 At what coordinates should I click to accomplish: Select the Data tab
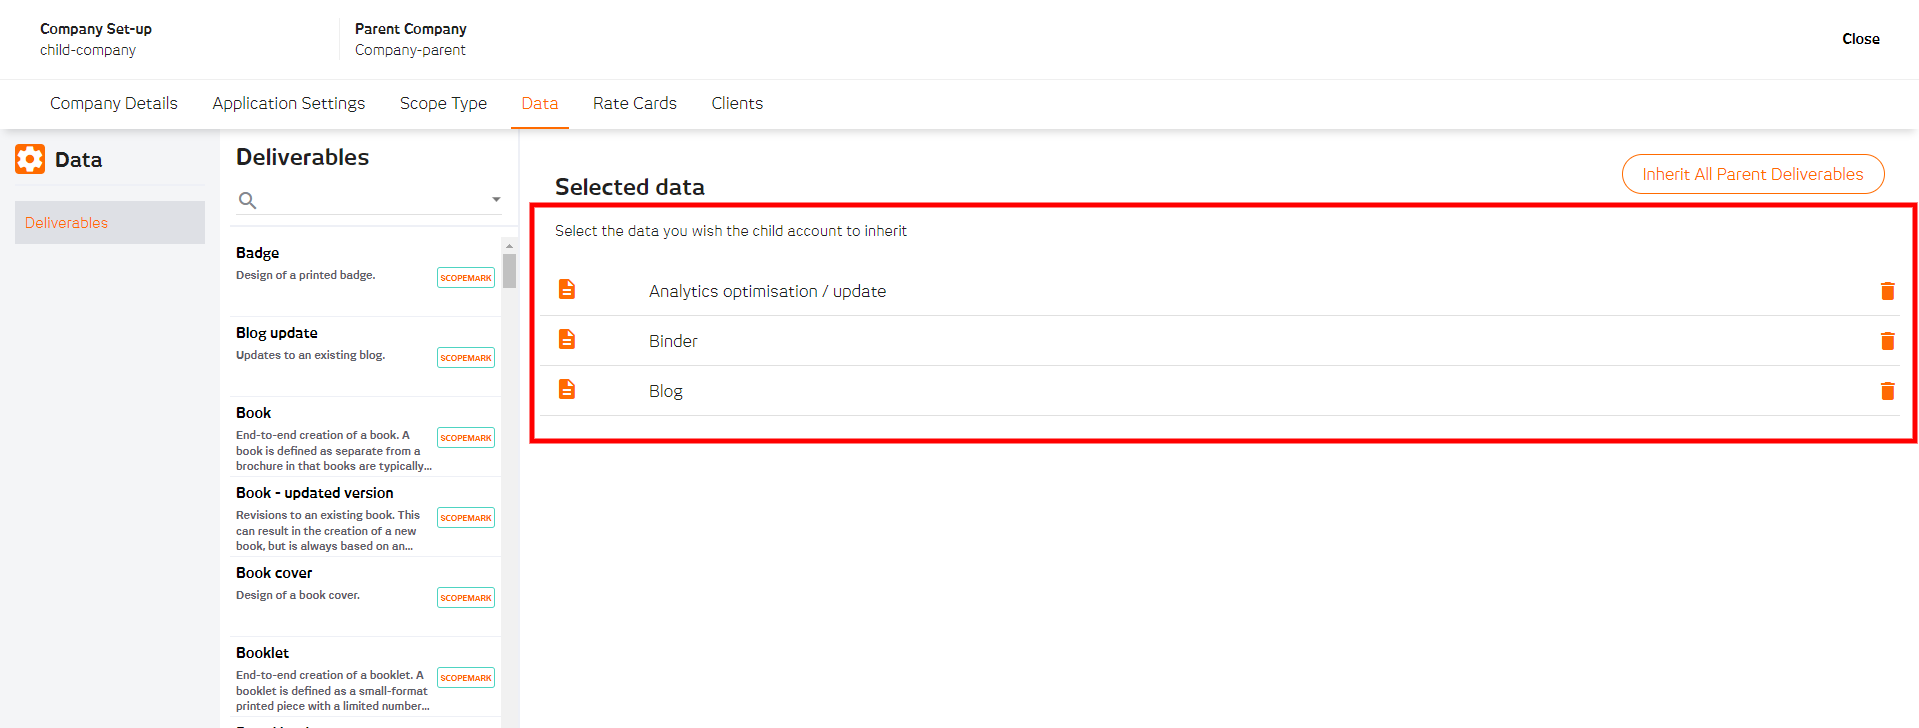(x=540, y=103)
